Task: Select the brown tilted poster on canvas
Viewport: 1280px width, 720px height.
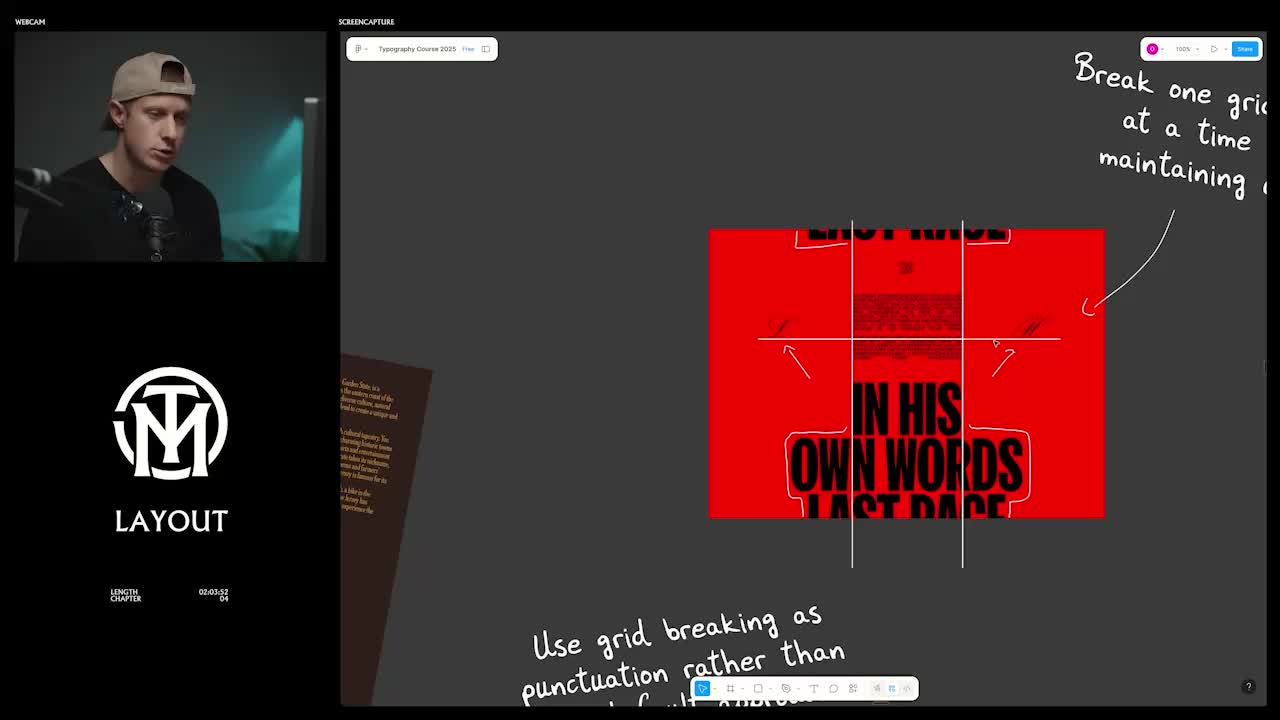Action: tap(385, 530)
